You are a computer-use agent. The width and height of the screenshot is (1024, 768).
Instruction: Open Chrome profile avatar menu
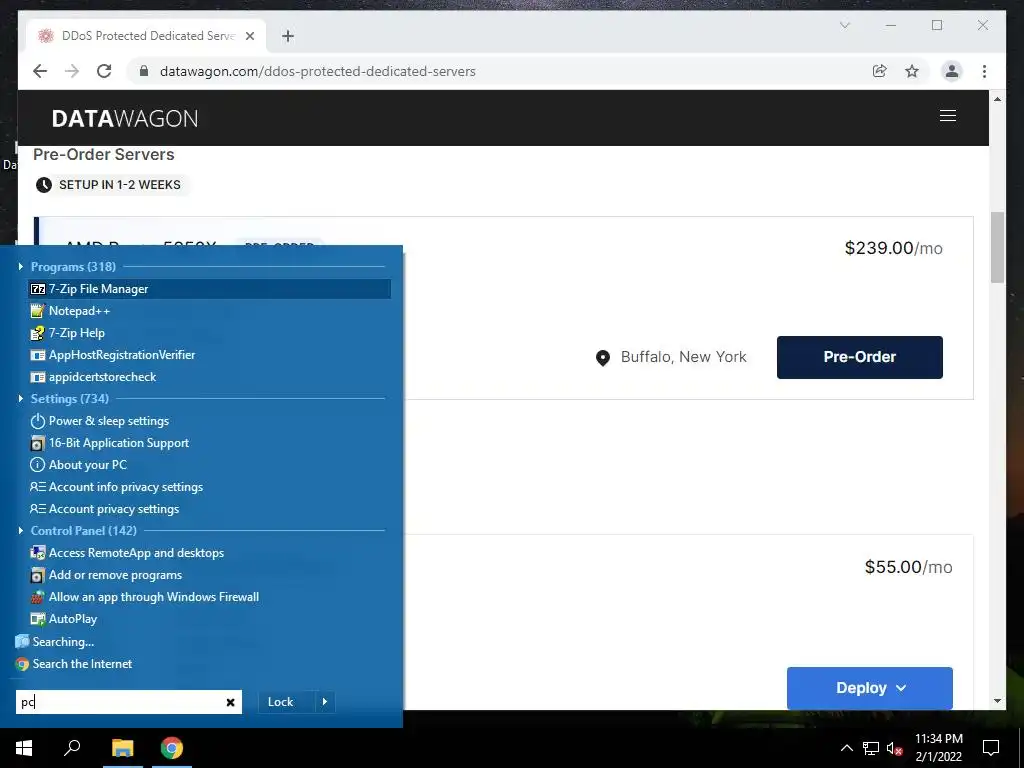952,71
